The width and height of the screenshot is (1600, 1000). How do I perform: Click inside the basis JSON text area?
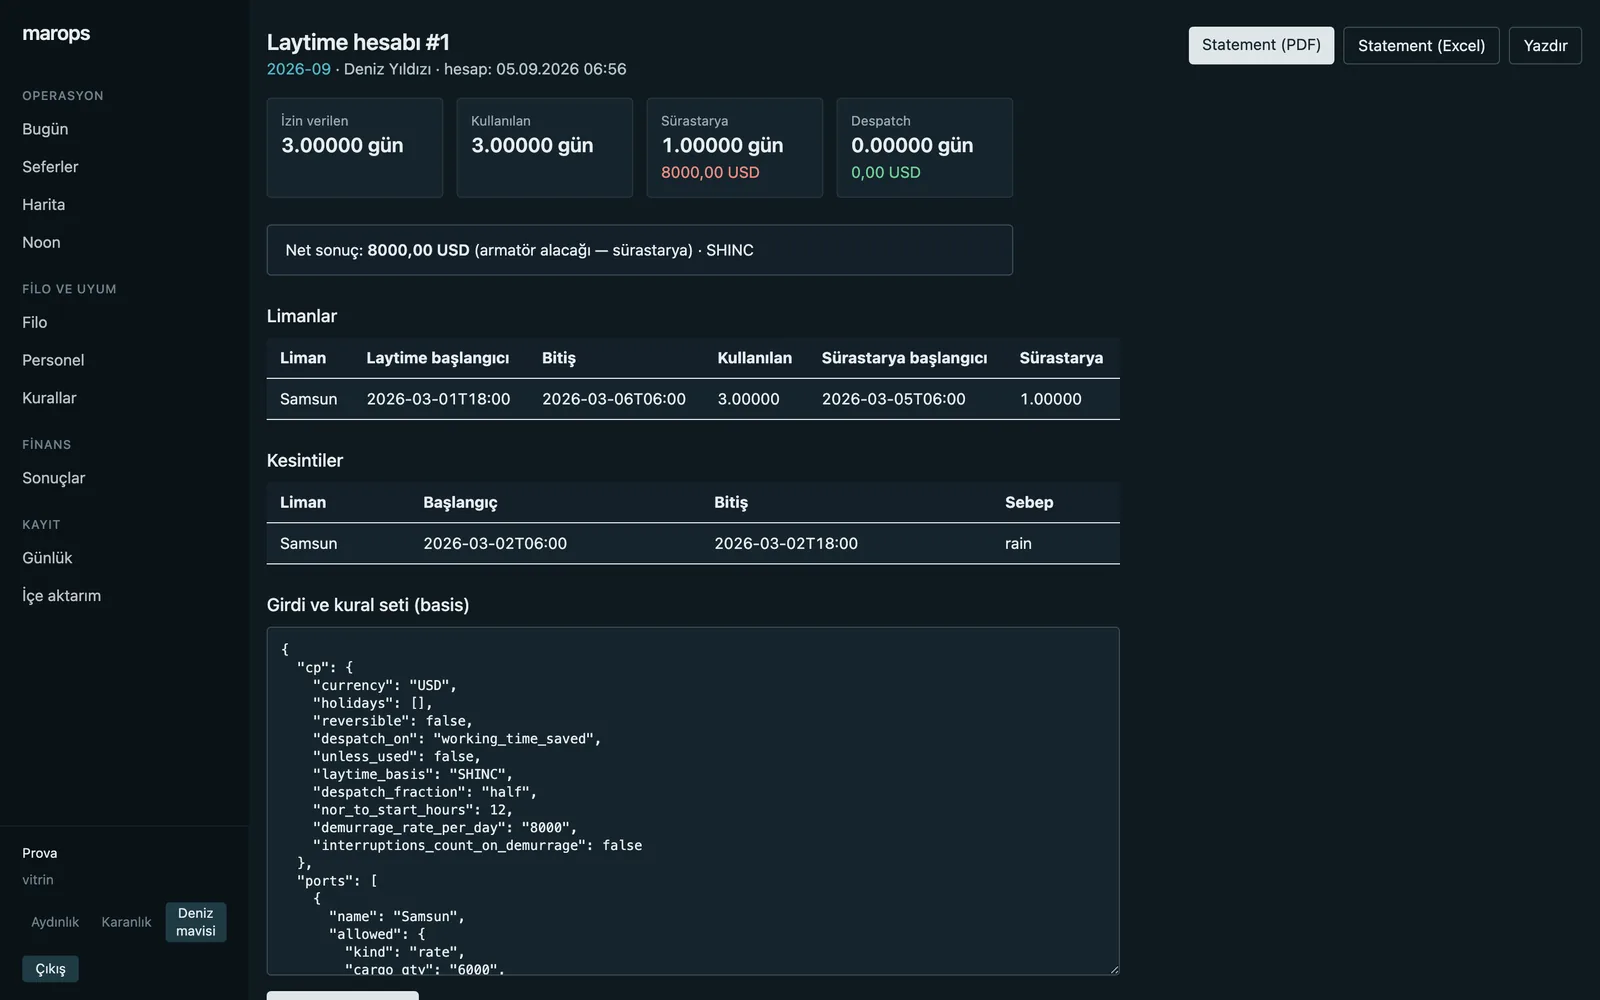point(693,801)
